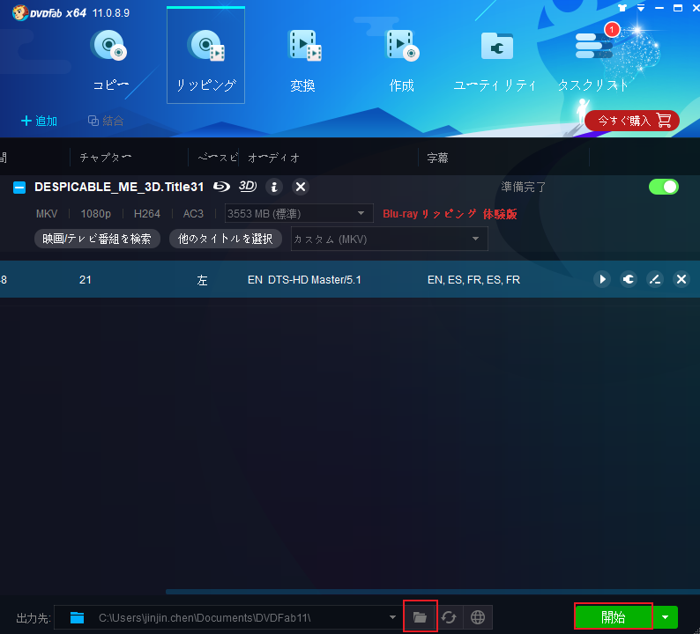Open the コピー (Copy) module
Image resolution: width=700 pixels, height=634 pixels.
coord(110,60)
